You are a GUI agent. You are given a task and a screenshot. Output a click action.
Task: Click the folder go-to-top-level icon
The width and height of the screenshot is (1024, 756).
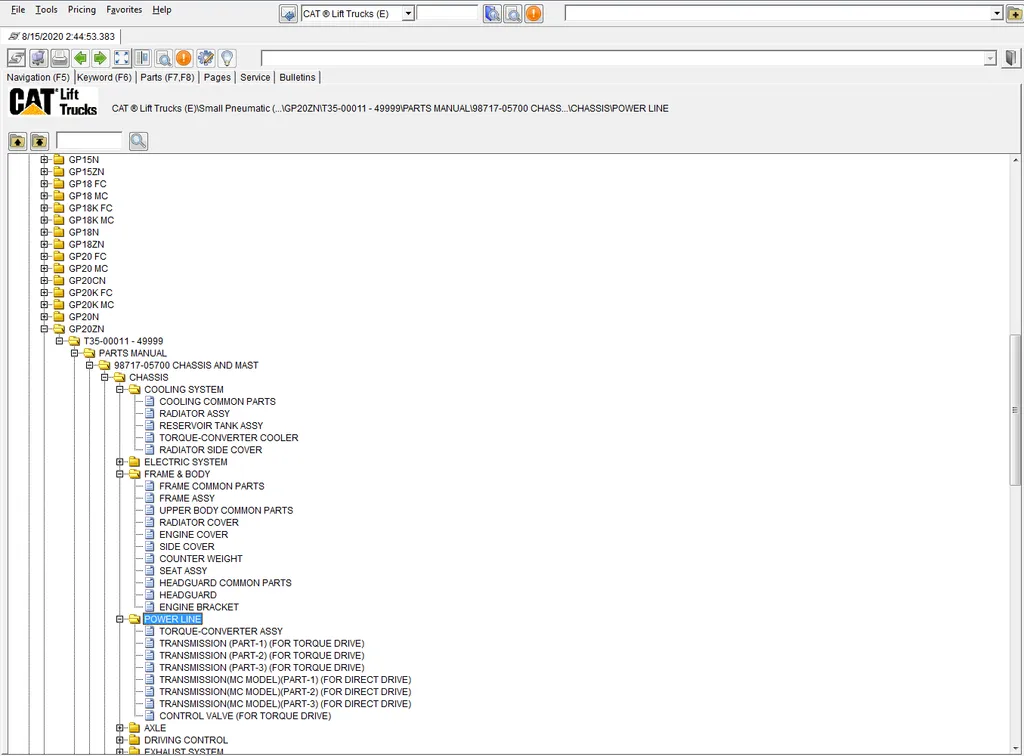[39, 141]
